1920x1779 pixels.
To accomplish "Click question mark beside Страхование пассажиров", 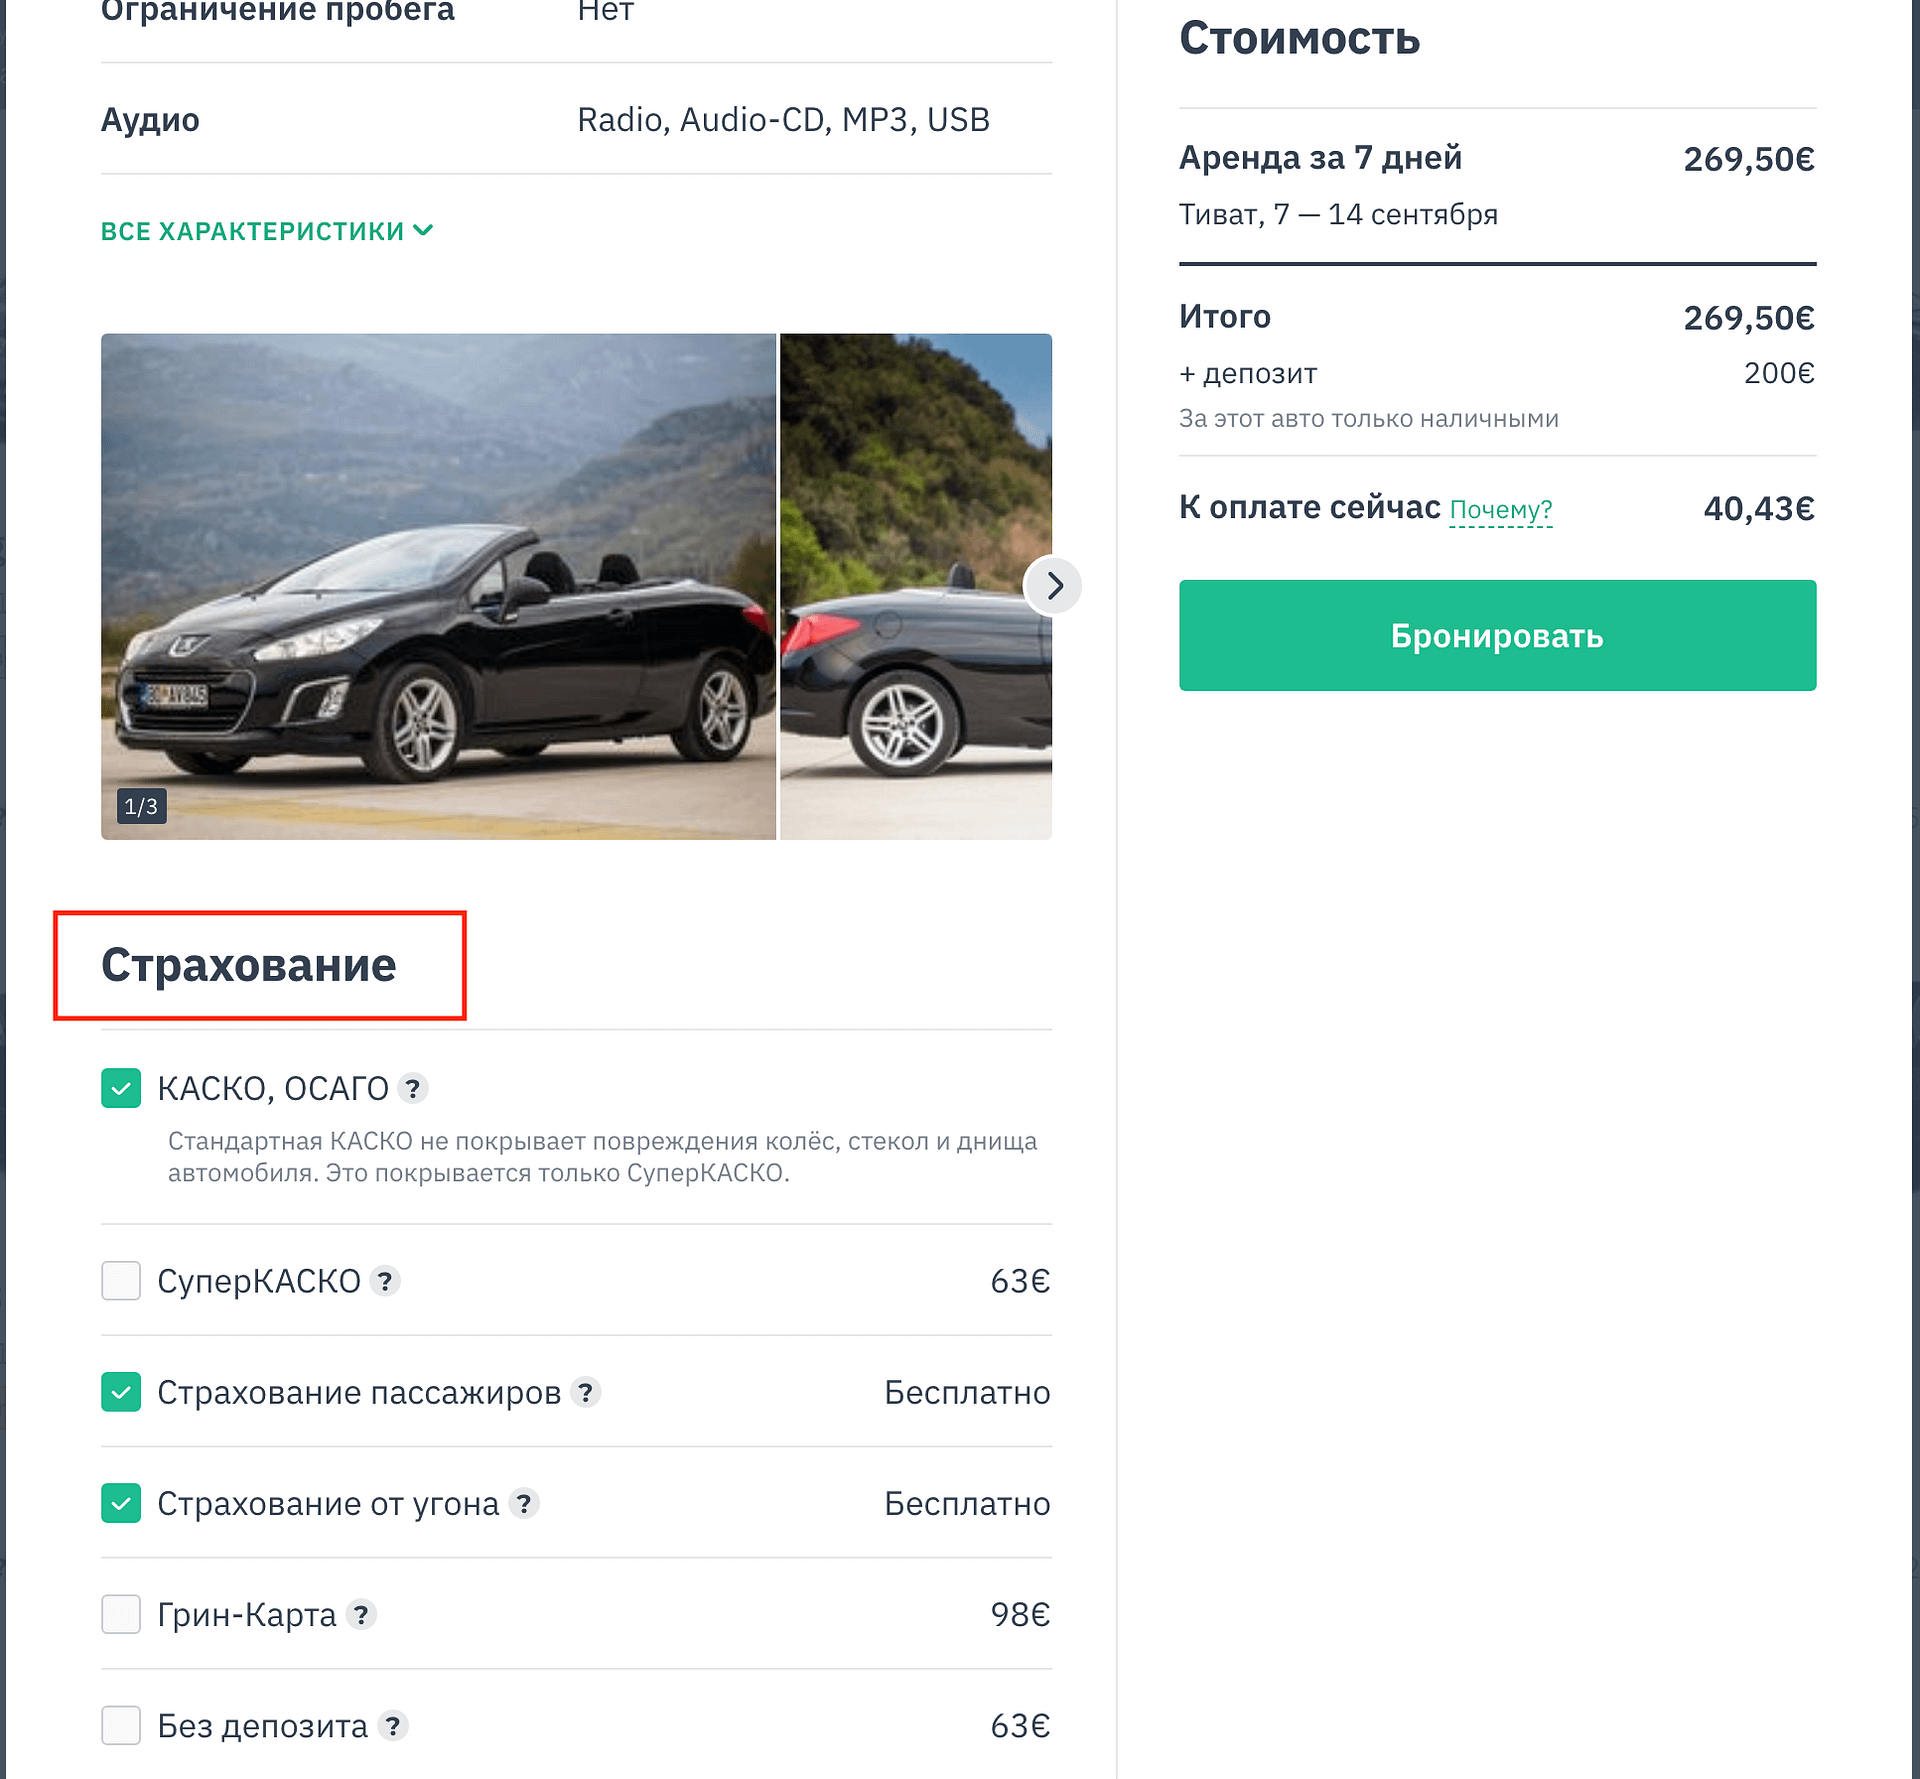I will tap(586, 1392).
